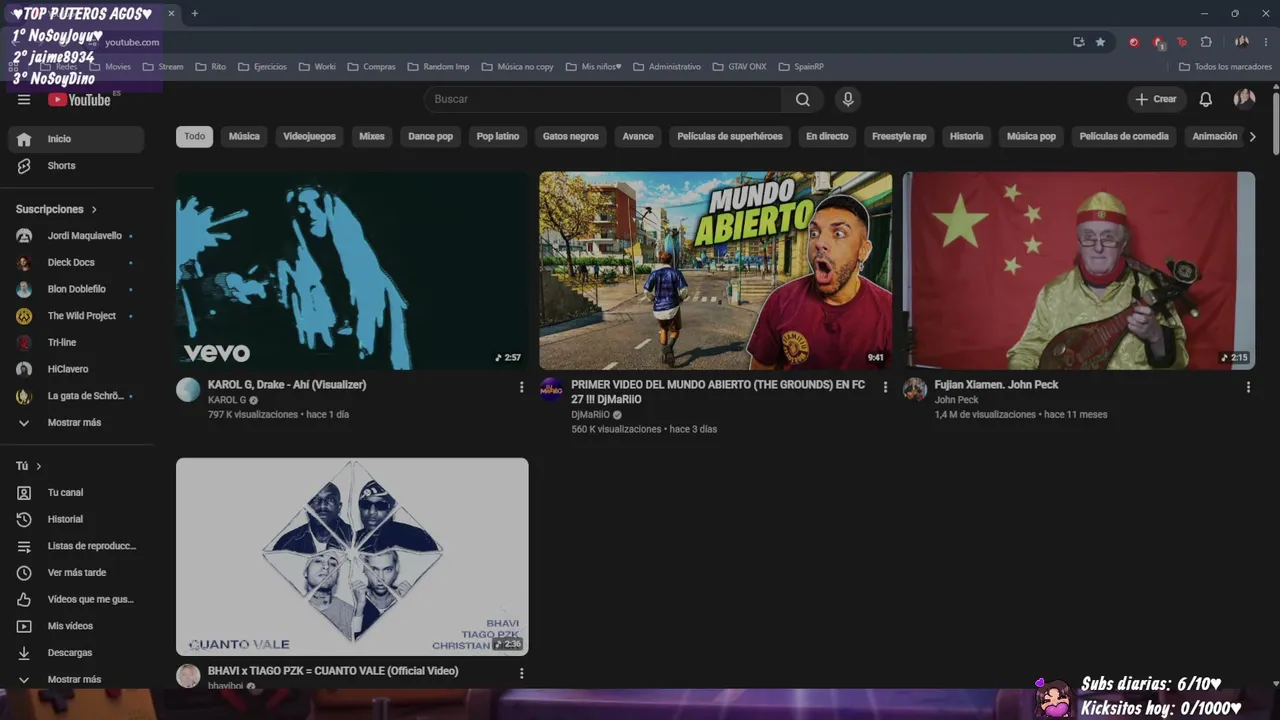Open the browser extensions puzzle icon
This screenshot has width=1280, height=720.
pos(1206,42)
